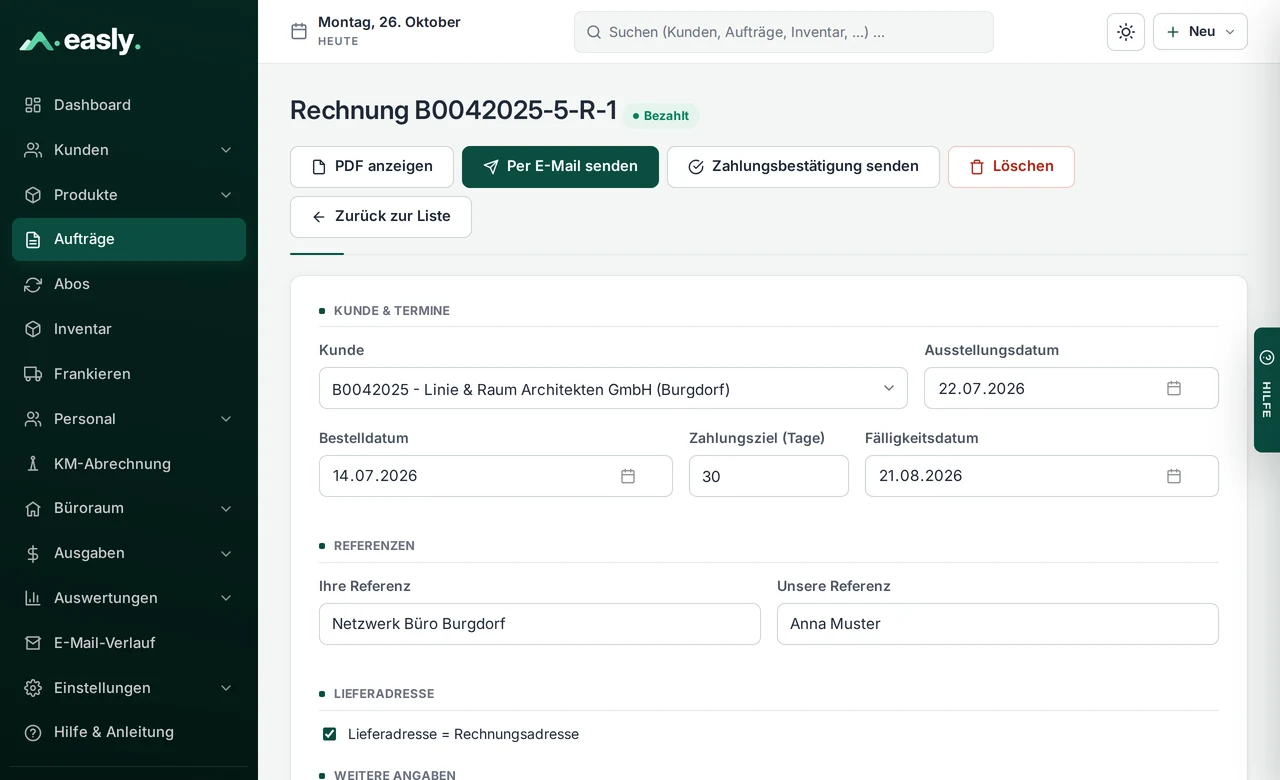
Task: Expand the Büroraum sidebar menu
Action: pos(129,508)
